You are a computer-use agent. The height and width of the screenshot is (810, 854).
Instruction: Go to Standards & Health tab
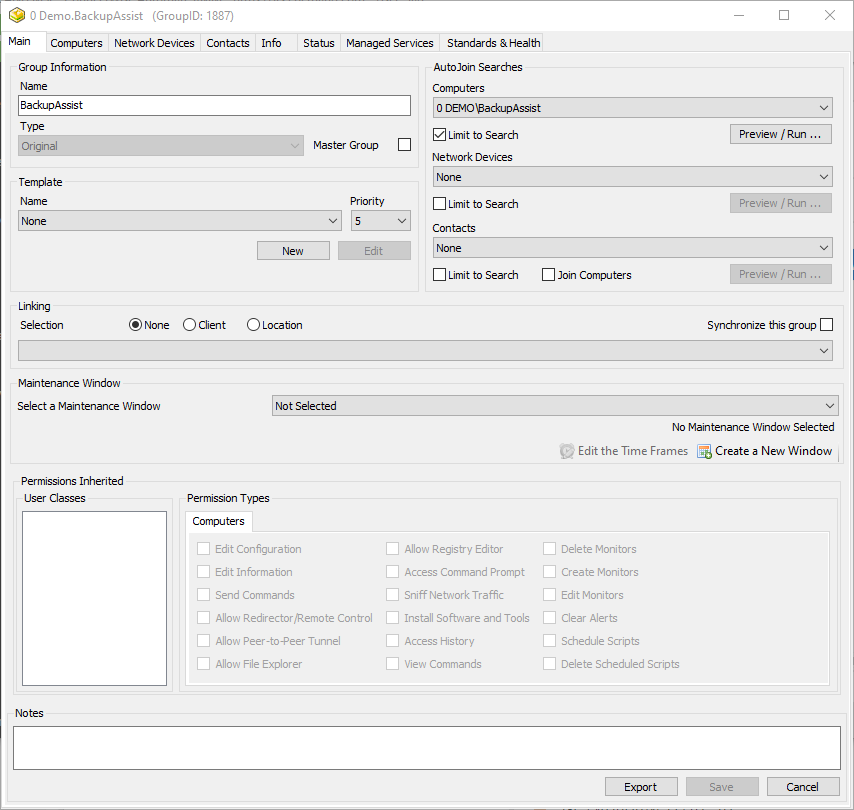coord(493,43)
